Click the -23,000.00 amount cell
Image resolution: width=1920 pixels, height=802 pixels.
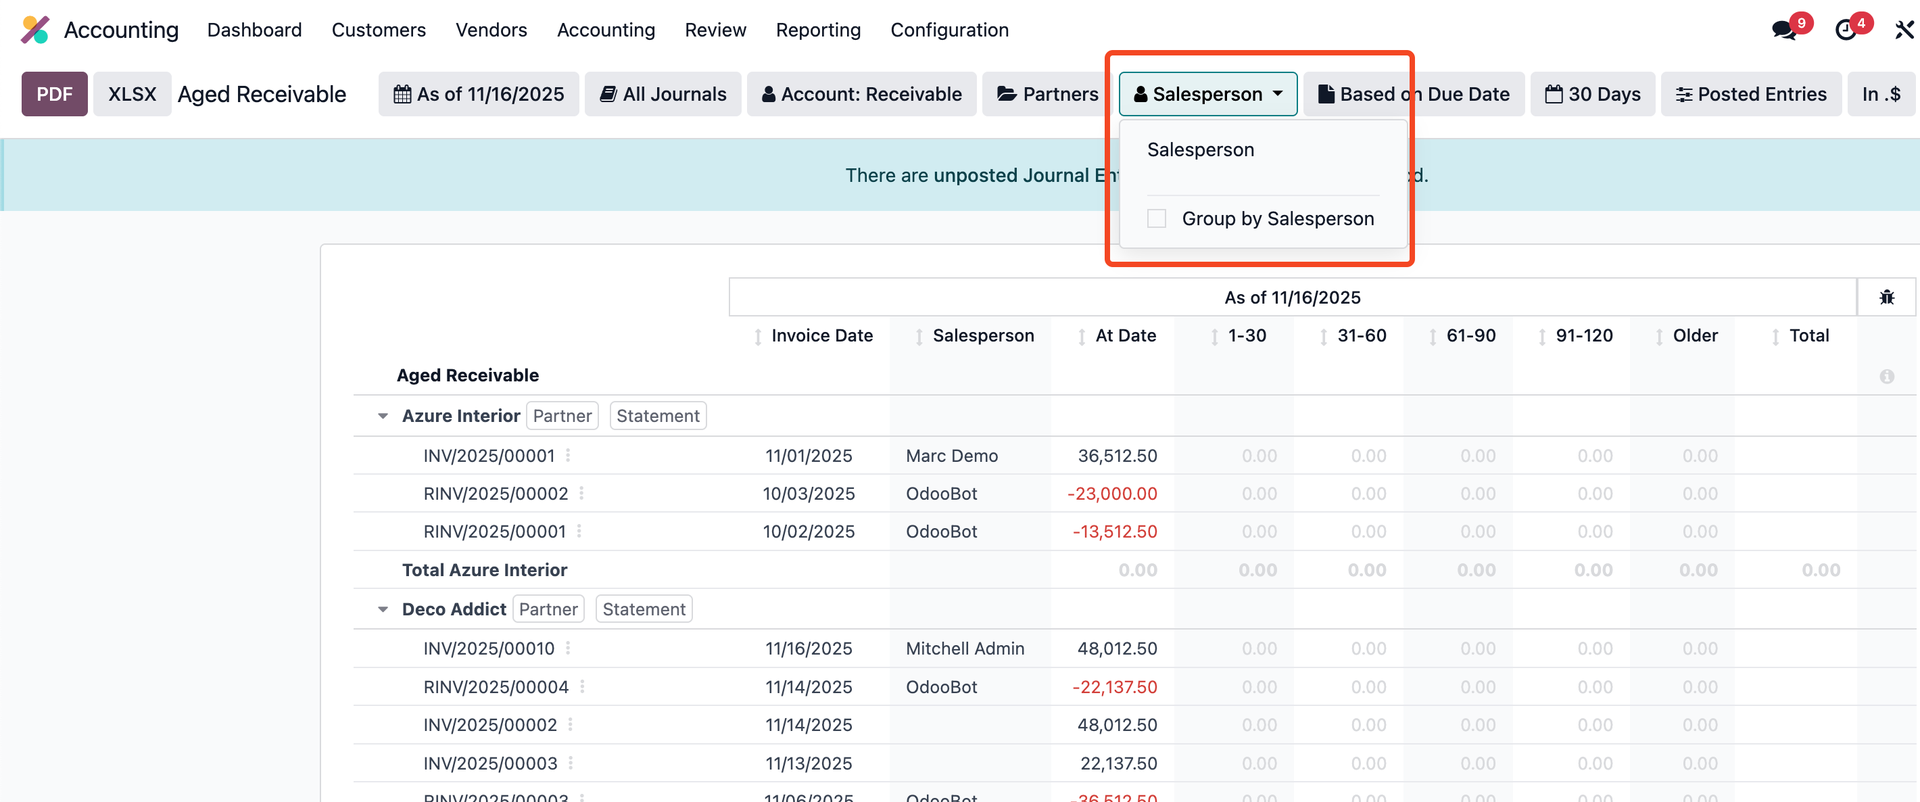pos(1112,493)
